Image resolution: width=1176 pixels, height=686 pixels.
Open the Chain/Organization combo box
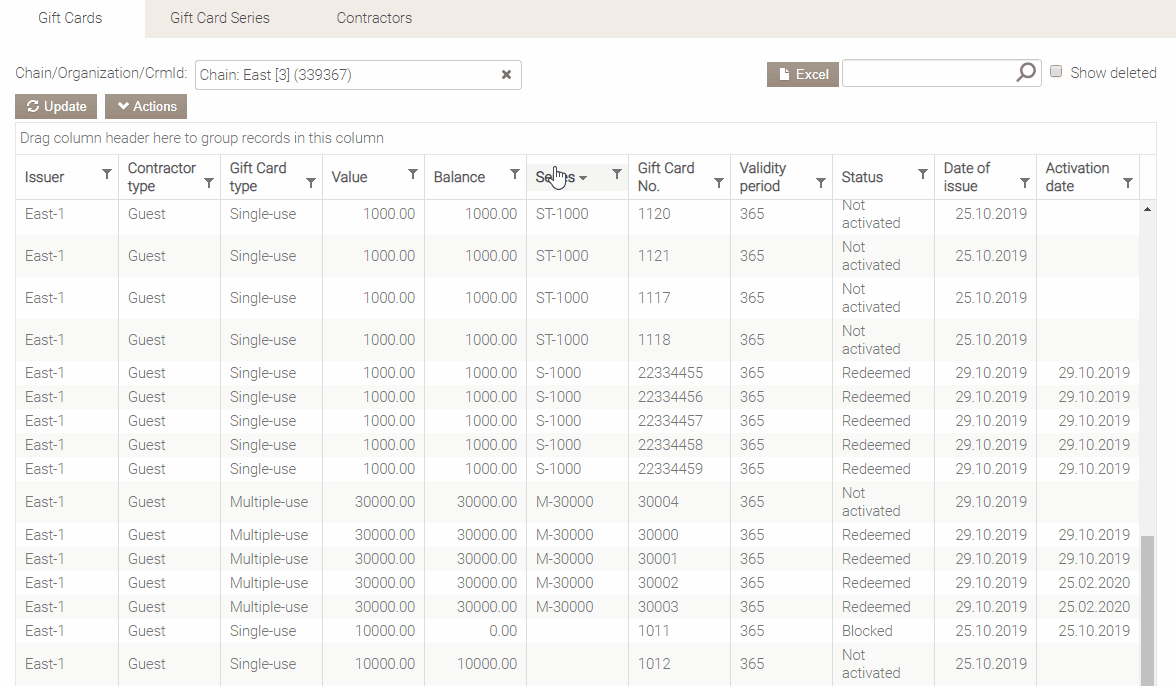(x=345, y=75)
